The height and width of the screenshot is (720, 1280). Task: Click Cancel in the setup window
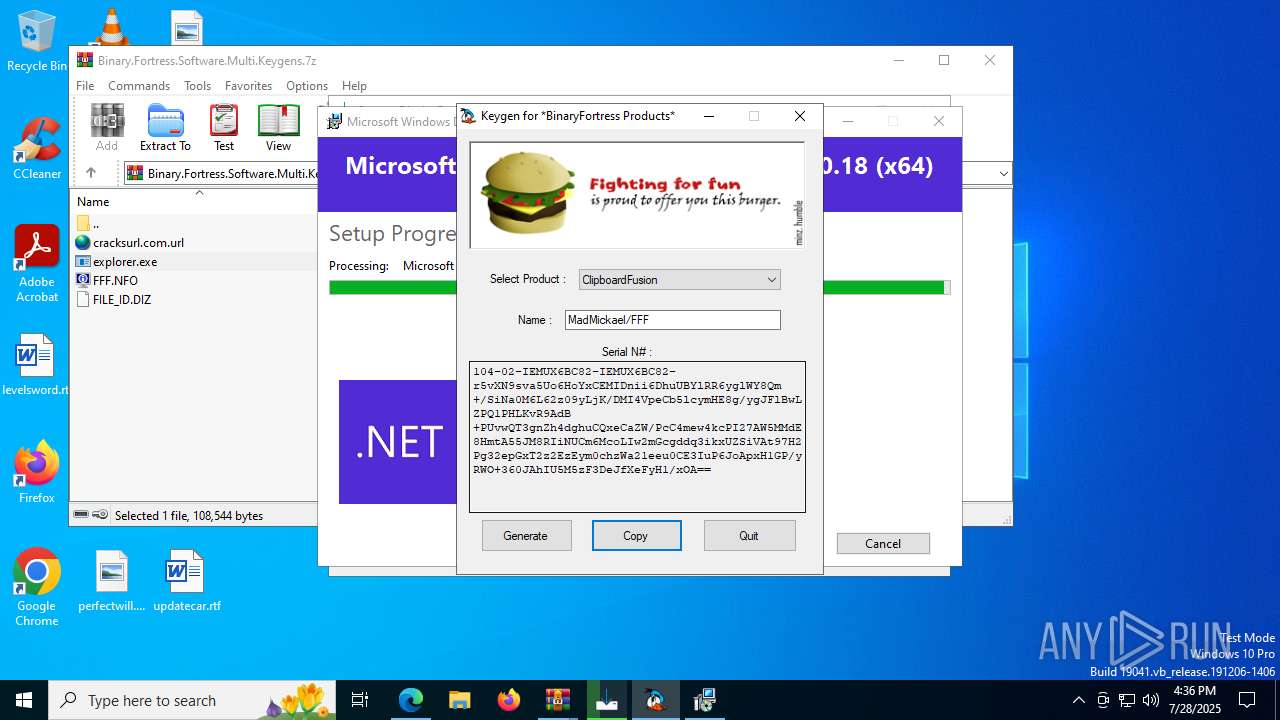883,544
